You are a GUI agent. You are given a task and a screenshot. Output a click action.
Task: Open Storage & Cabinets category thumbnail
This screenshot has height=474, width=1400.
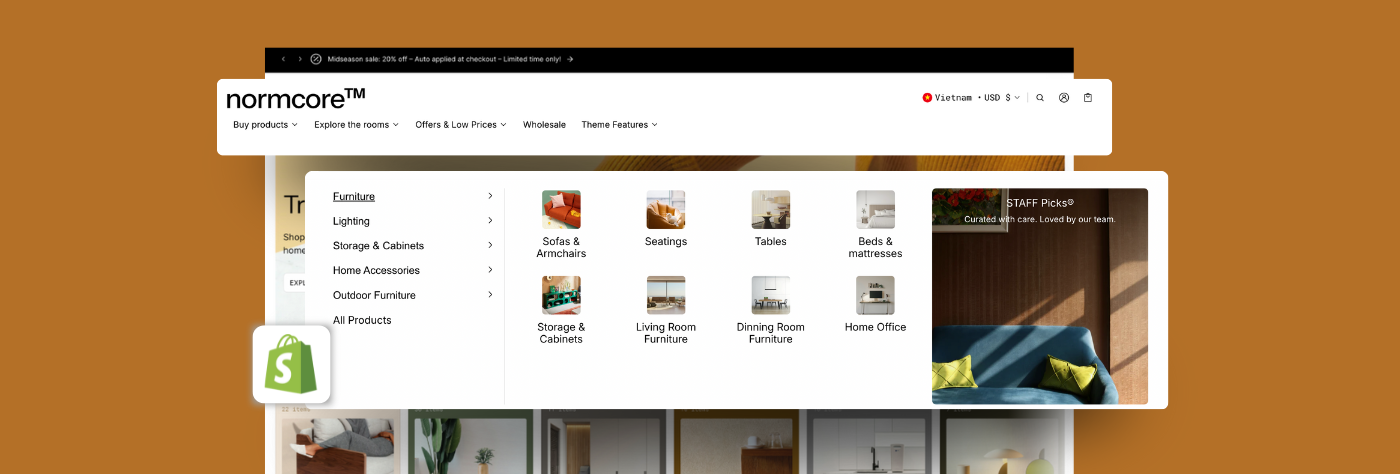[561, 295]
